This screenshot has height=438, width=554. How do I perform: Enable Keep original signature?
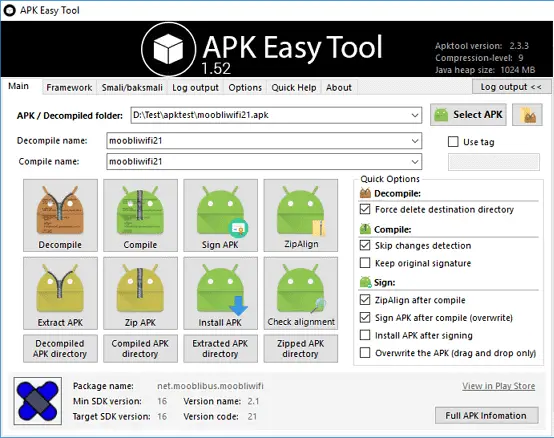[365, 263]
